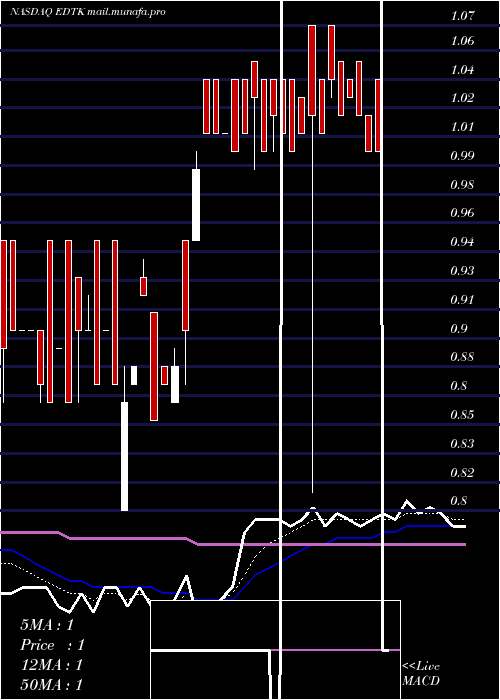500x700 pixels.
Task: Select the 1.01 price axis label
Action: click(462, 127)
